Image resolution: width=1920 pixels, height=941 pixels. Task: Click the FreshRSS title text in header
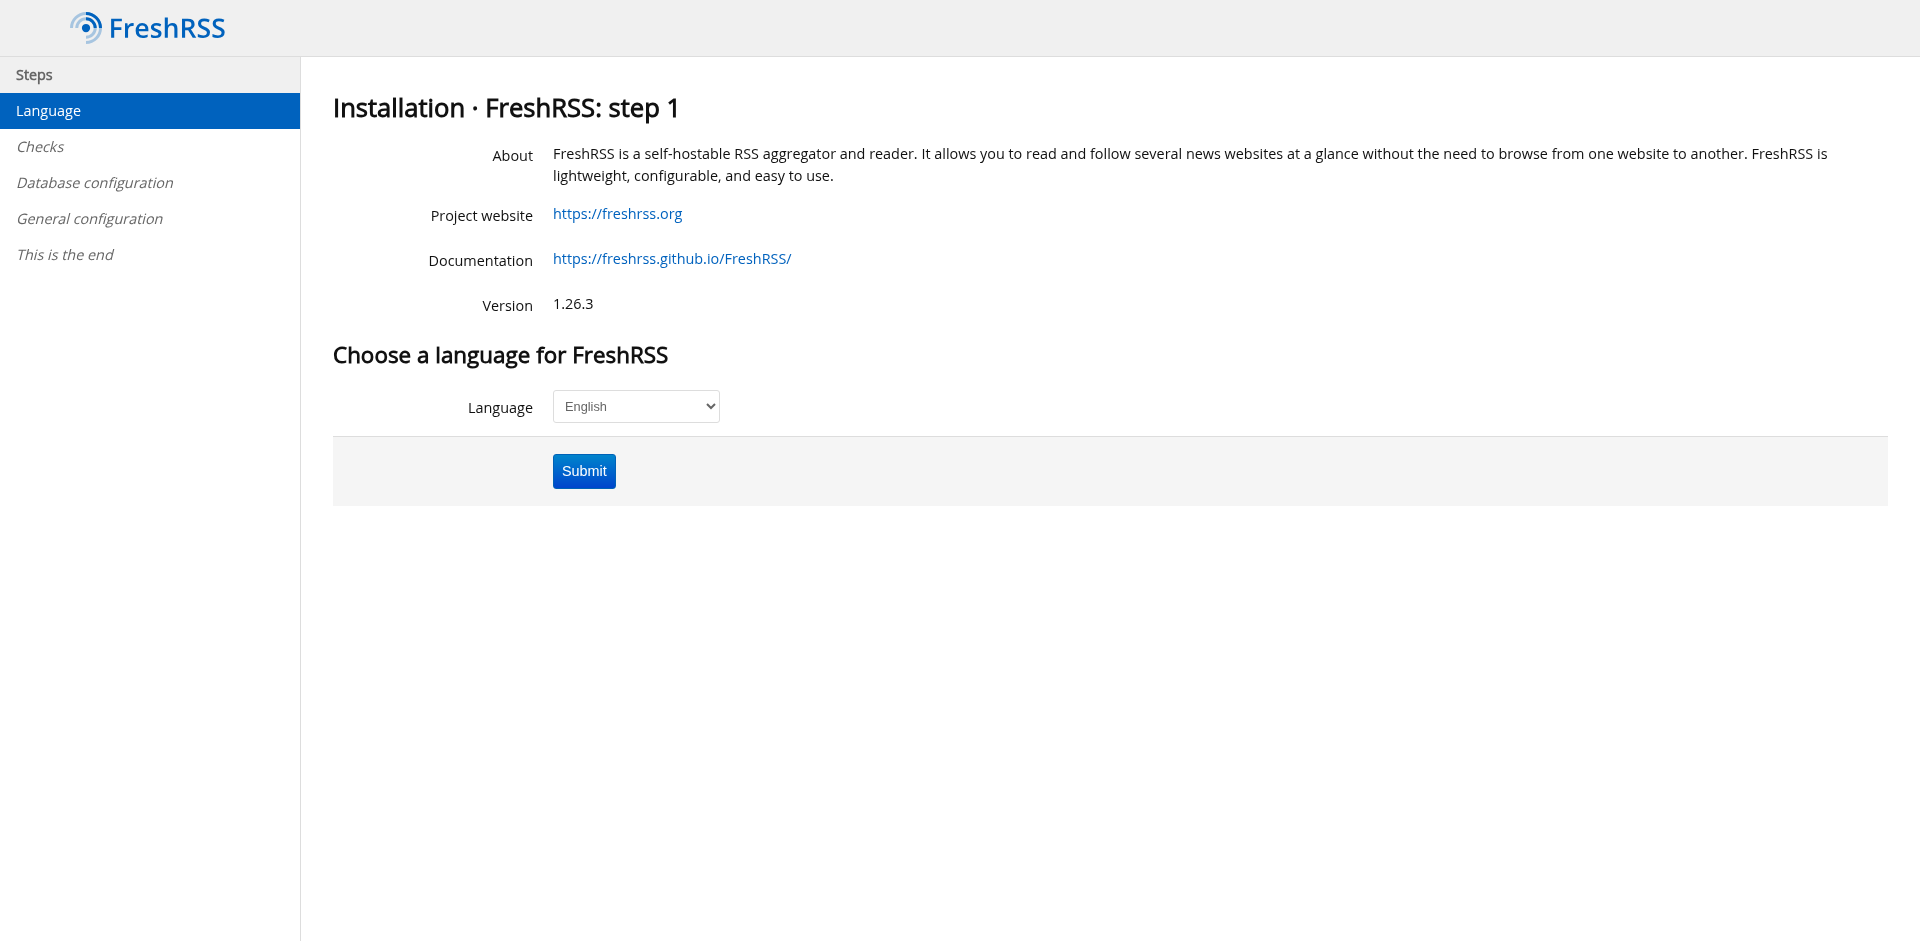pos(167,28)
